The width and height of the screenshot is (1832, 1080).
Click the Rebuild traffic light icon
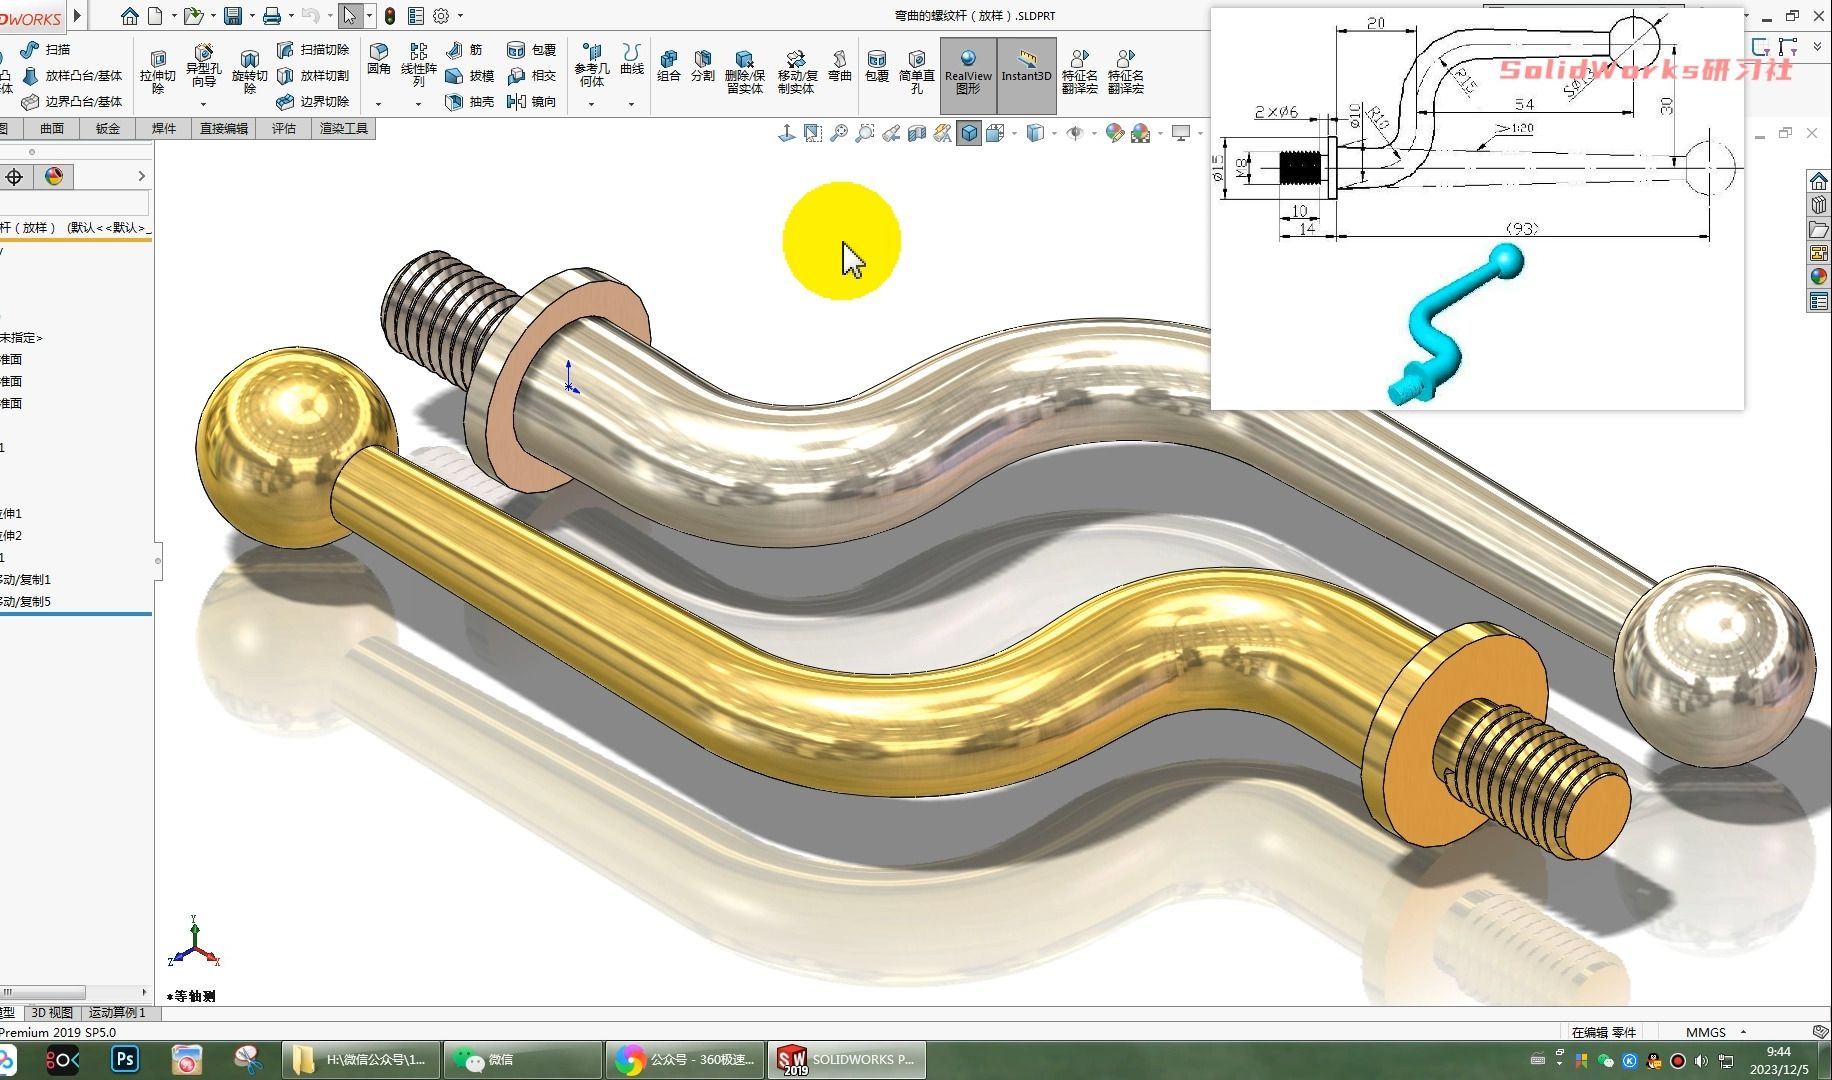tap(390, 16)
